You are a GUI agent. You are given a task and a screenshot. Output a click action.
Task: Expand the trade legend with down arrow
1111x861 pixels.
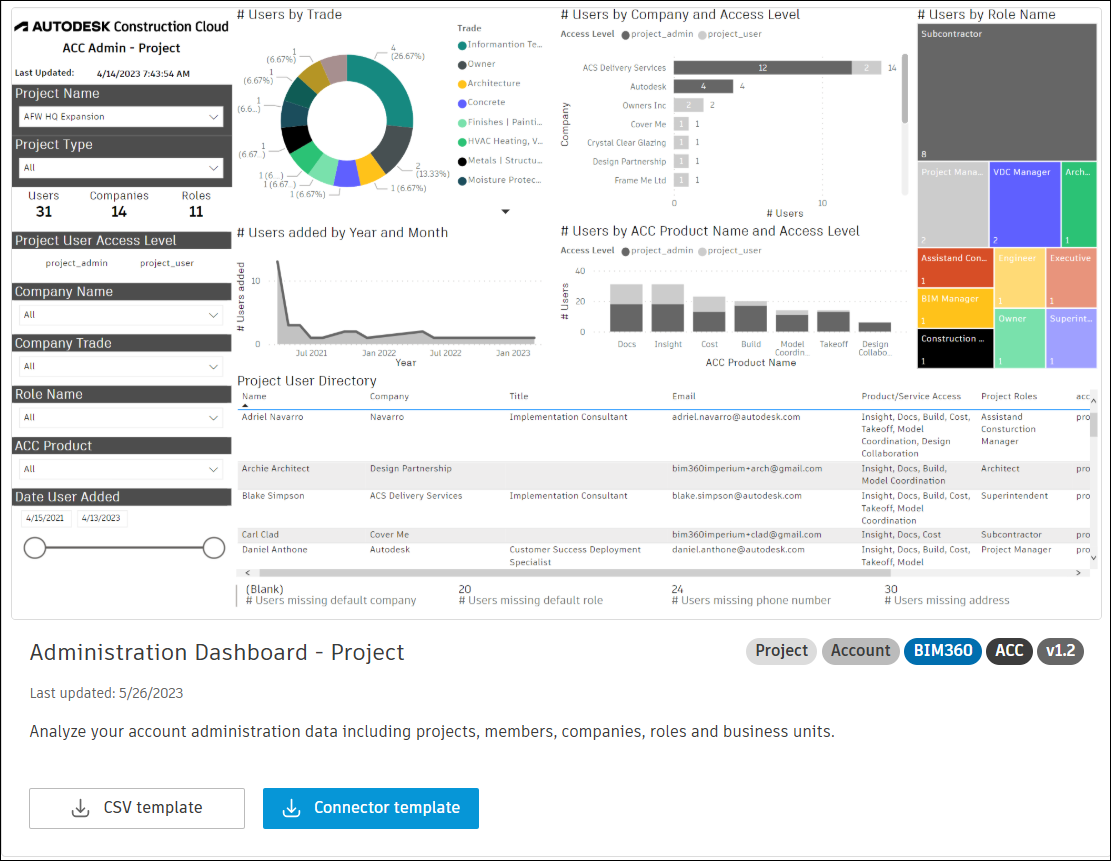505,211
